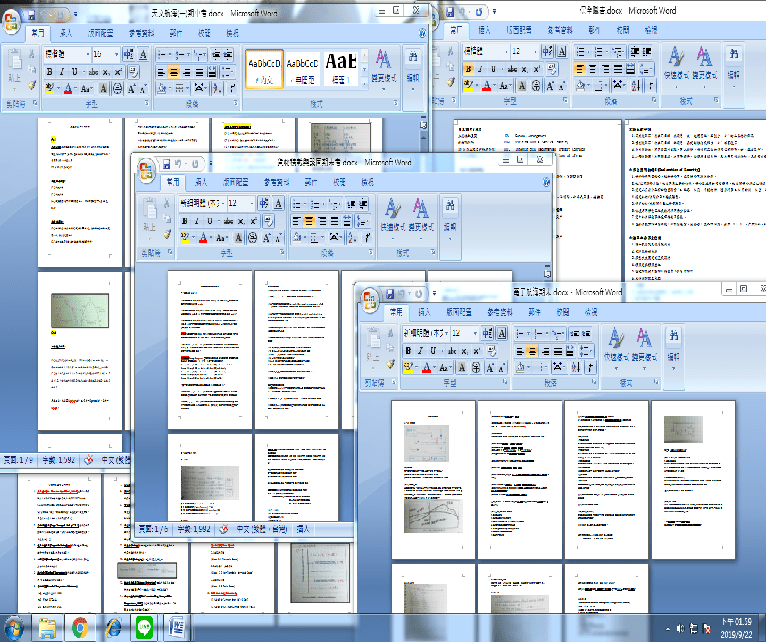This screenshot has height=642, width=766.
Task: Click Help question mark in middle Word window
Action: 546,182
